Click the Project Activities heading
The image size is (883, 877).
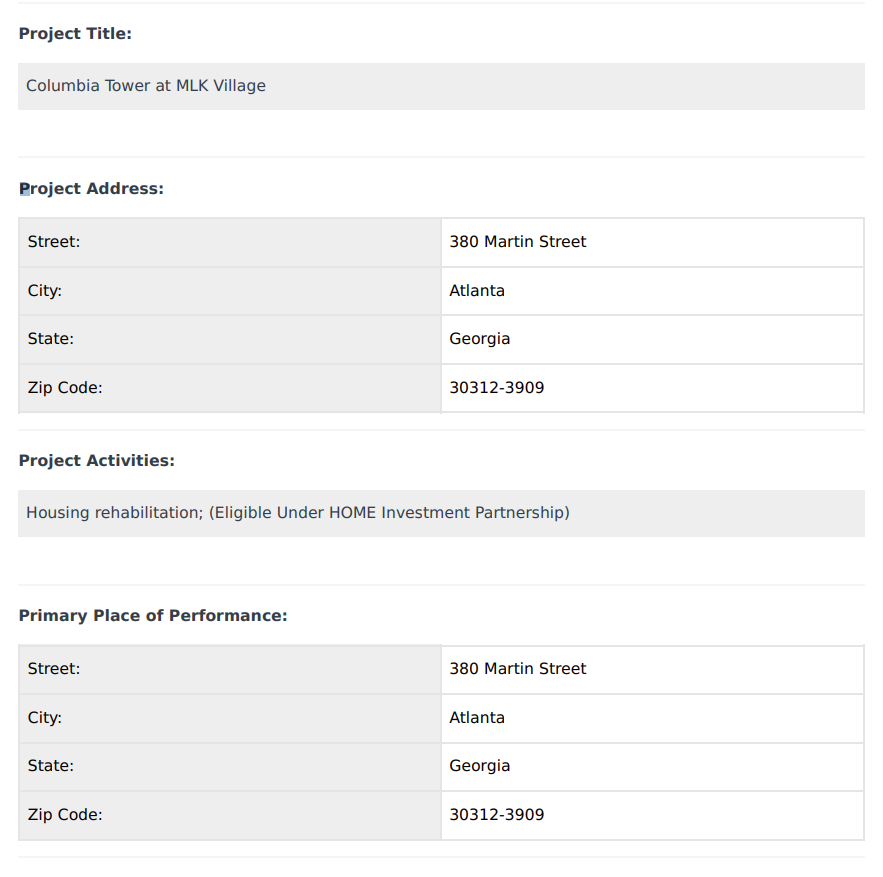point(96,461)
